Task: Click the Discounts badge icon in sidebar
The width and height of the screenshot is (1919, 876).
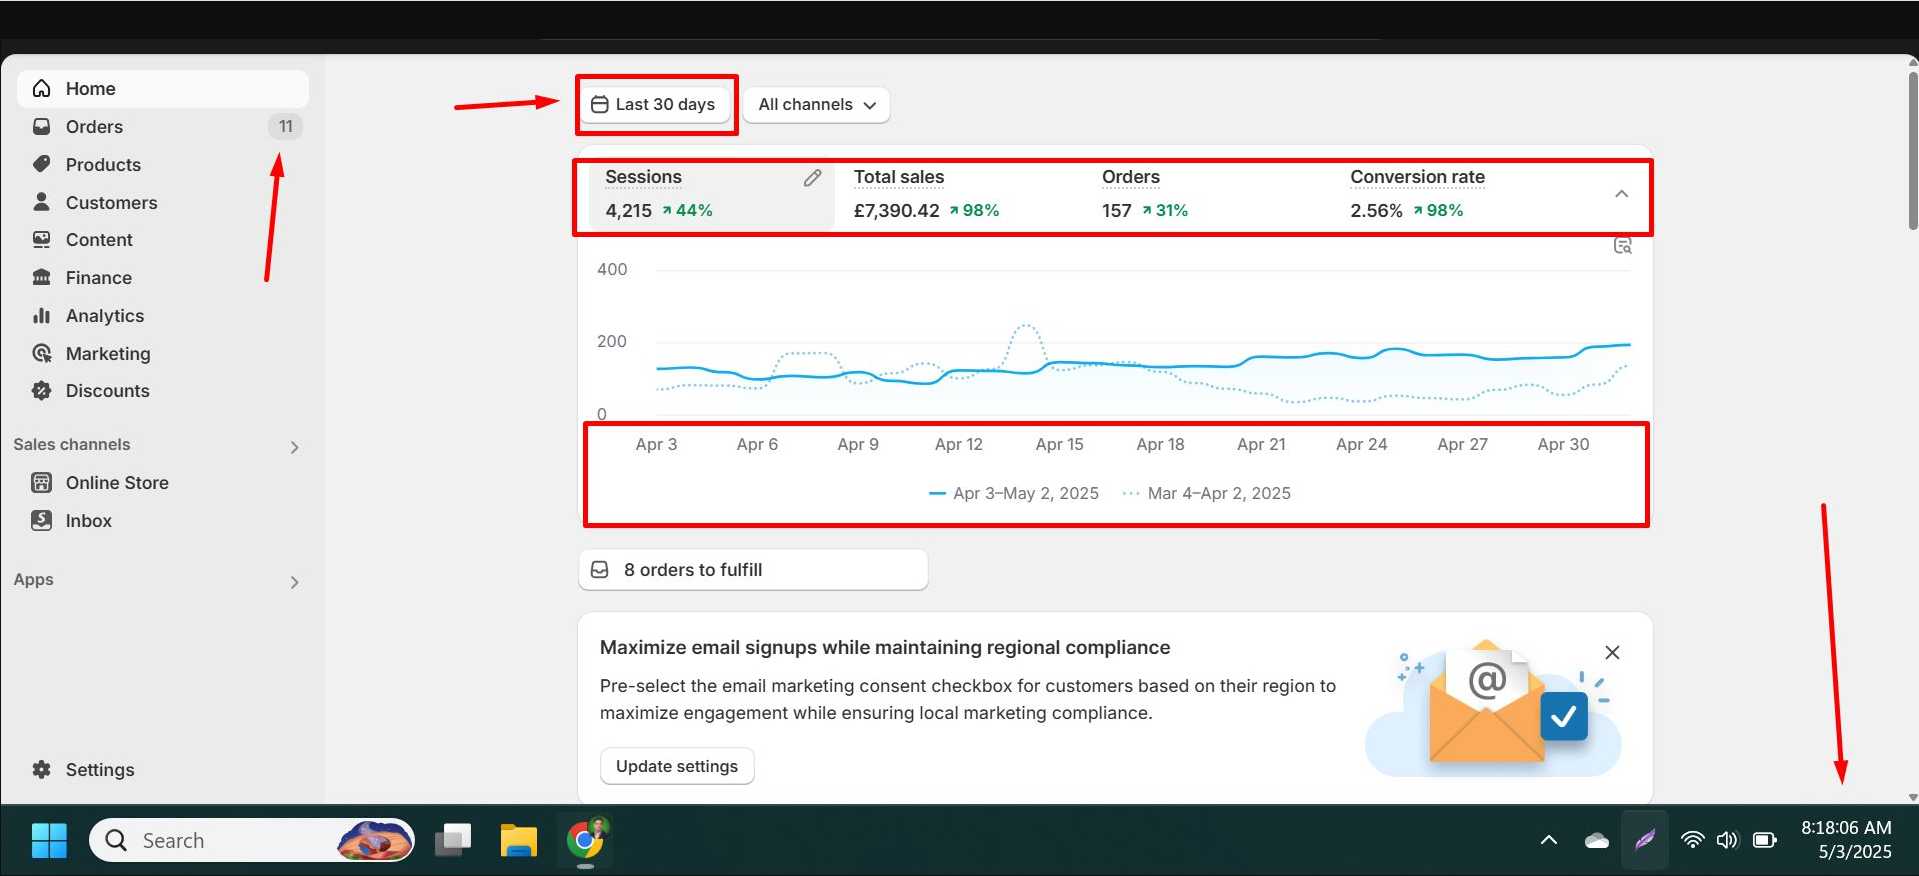Action: [41, 391]
